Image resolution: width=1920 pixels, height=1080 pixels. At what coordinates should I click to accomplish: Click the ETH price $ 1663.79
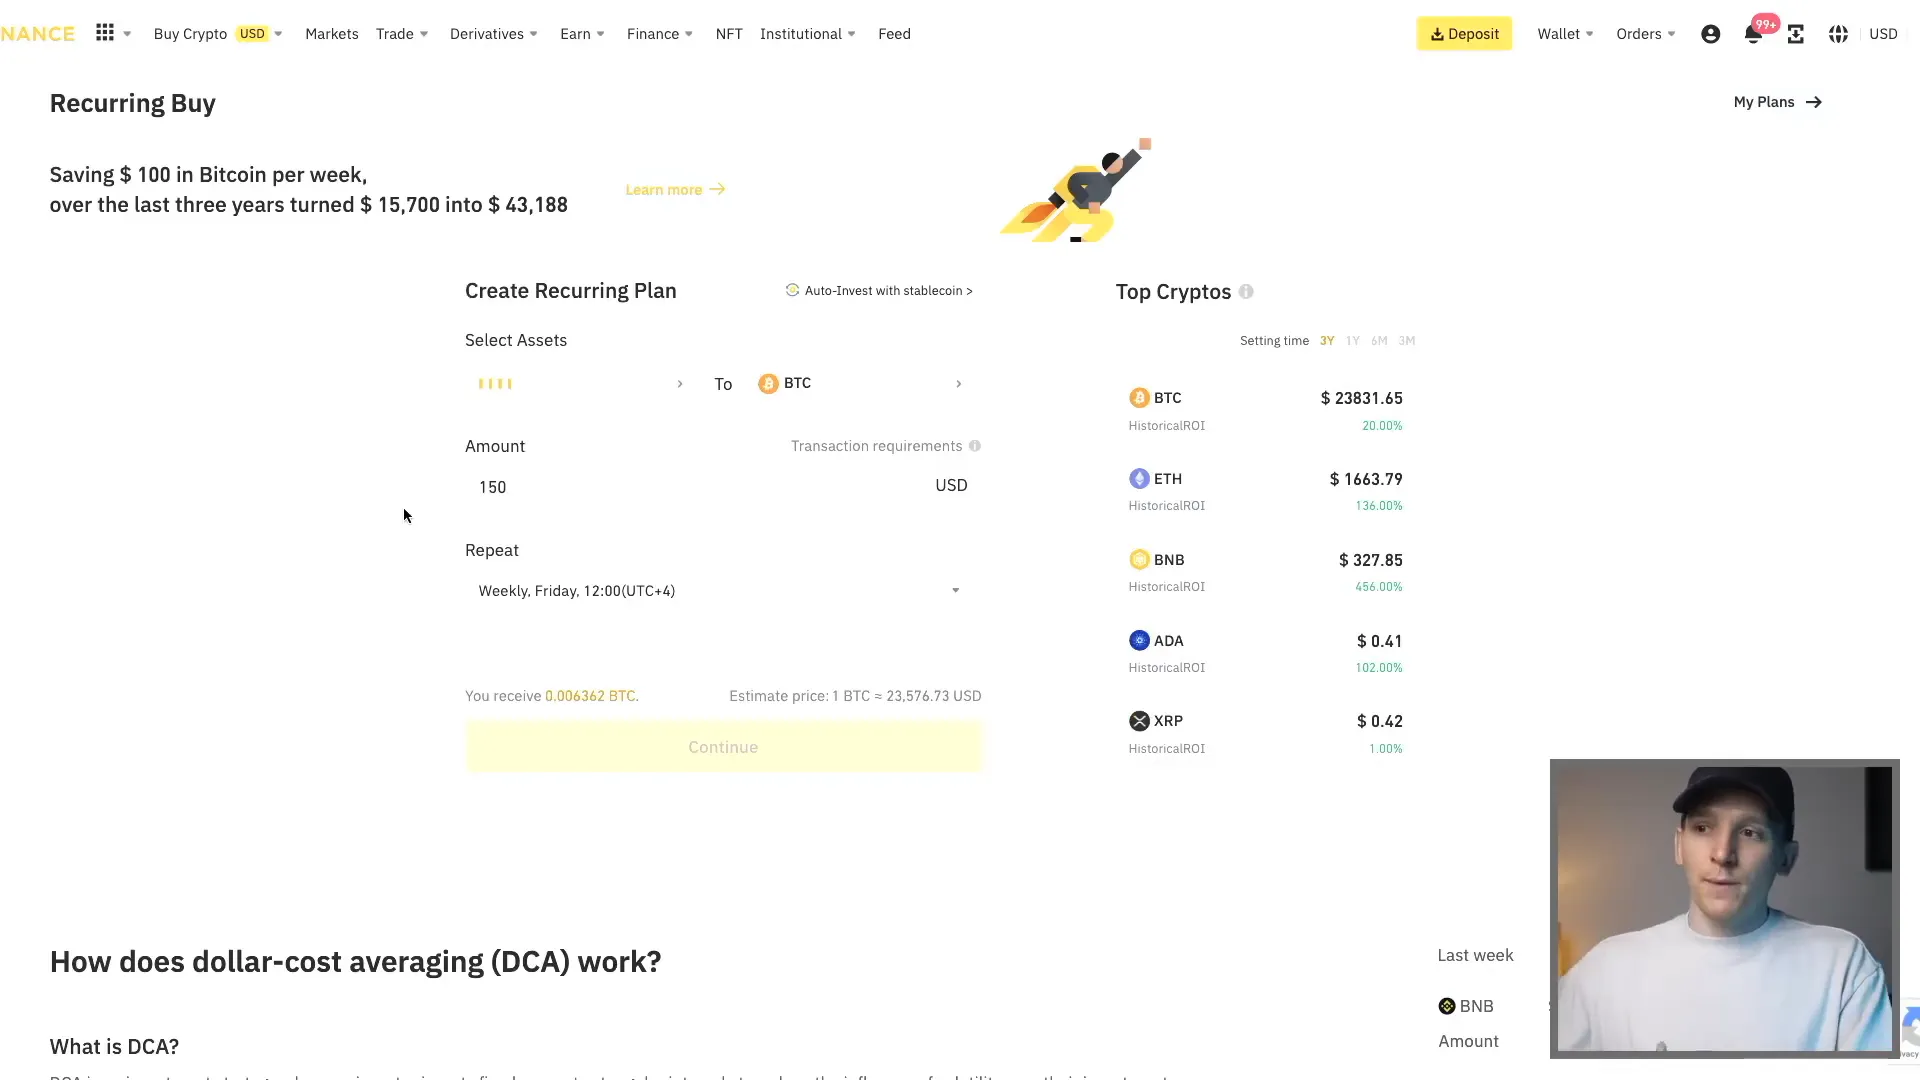click(1366, 479)
